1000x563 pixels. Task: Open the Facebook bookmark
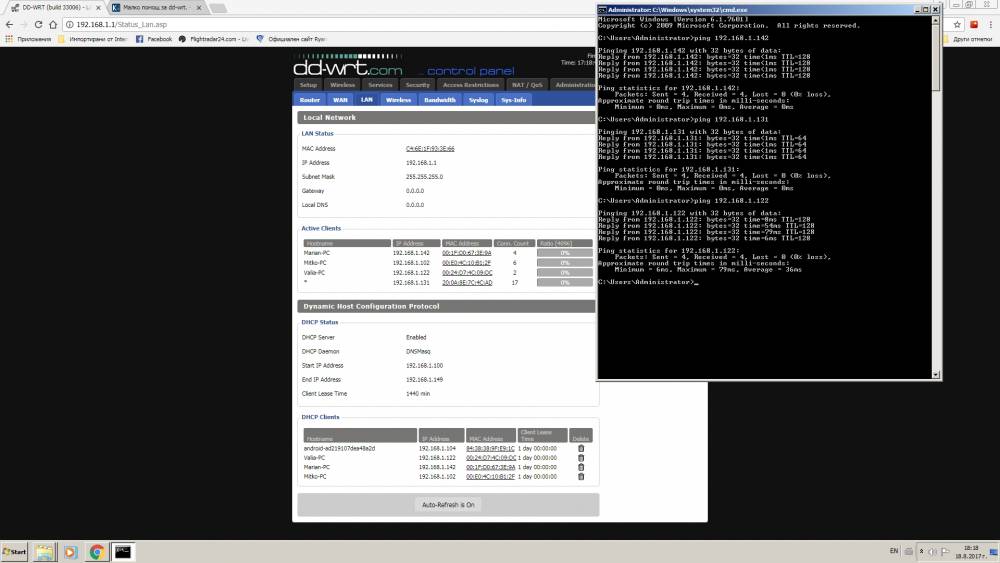(x=154, y=39)
